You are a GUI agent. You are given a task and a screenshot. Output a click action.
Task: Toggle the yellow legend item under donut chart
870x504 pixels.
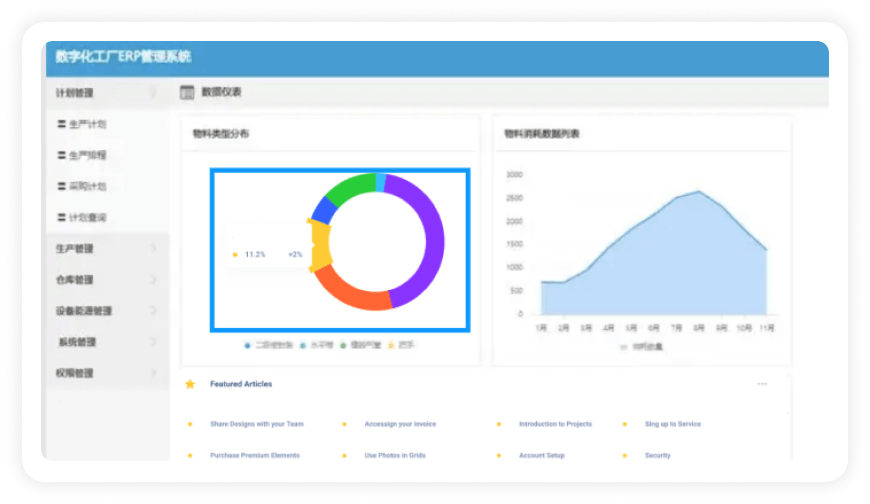click(x=402, y=345)
